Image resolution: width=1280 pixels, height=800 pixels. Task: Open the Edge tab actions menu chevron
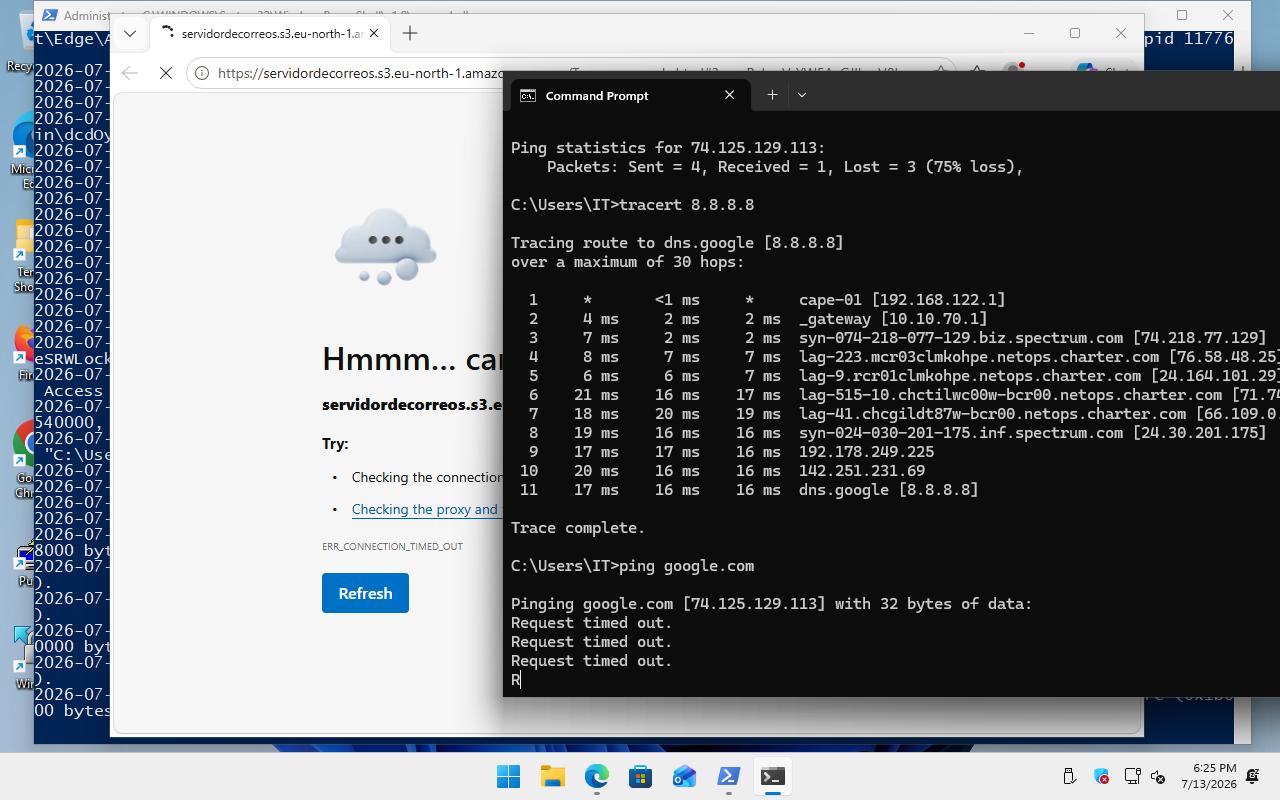[130, 33]
